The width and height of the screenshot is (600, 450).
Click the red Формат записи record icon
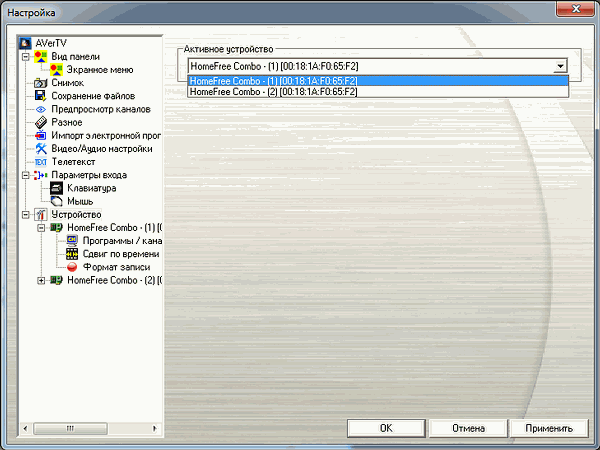(72, 267)
